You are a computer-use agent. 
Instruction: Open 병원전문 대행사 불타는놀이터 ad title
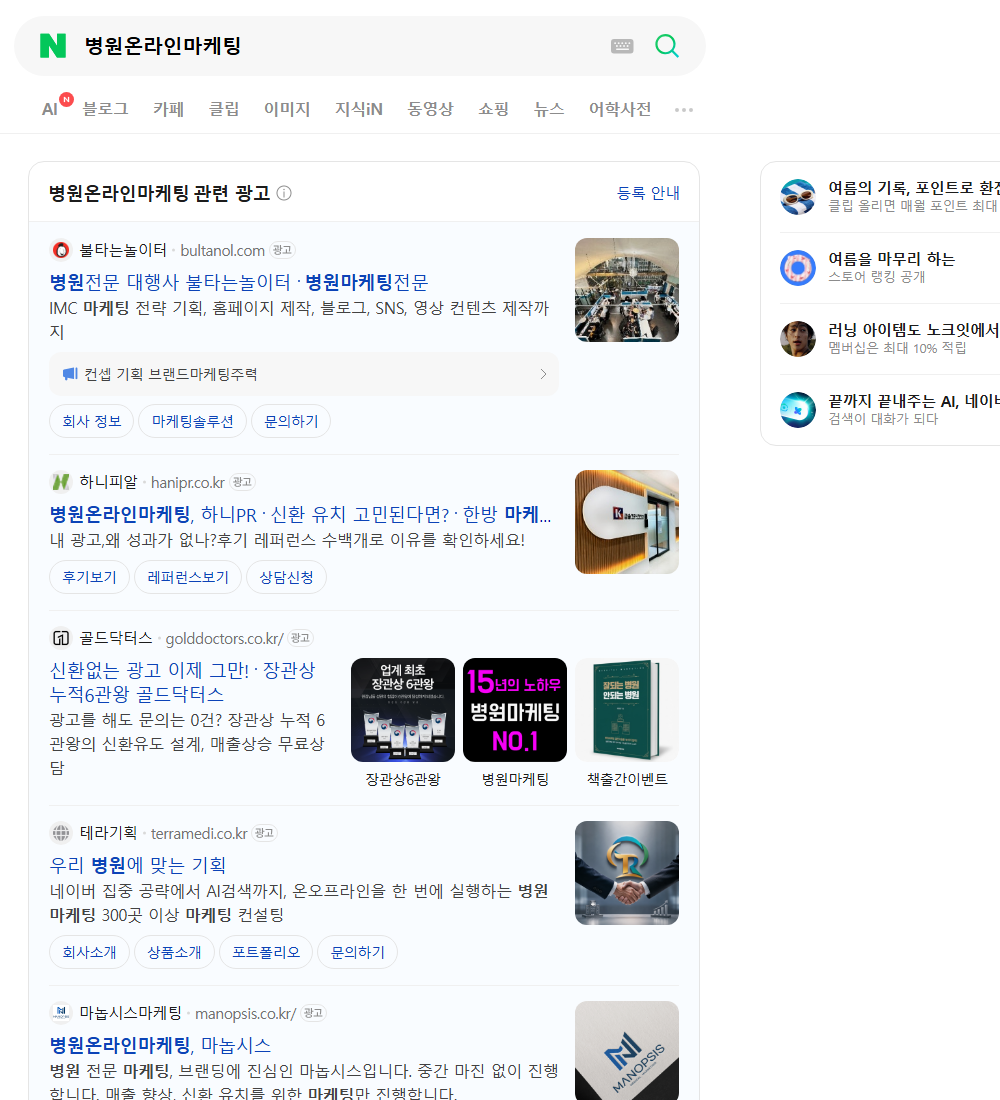tap(239, 282)
